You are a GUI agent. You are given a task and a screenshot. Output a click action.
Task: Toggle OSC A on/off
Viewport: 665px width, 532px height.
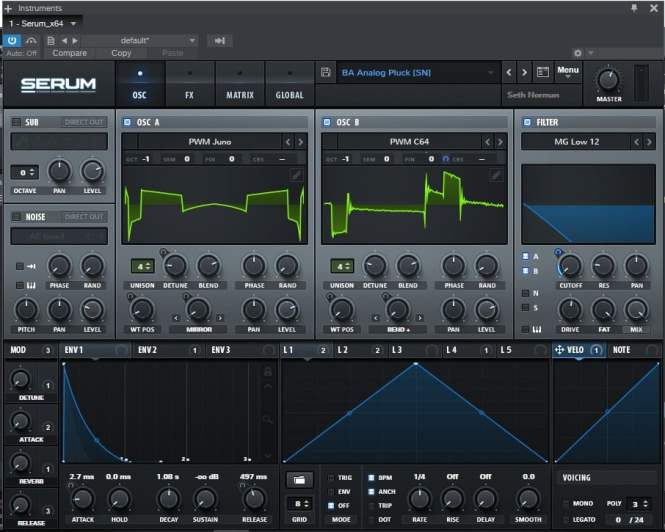[127, 122]
